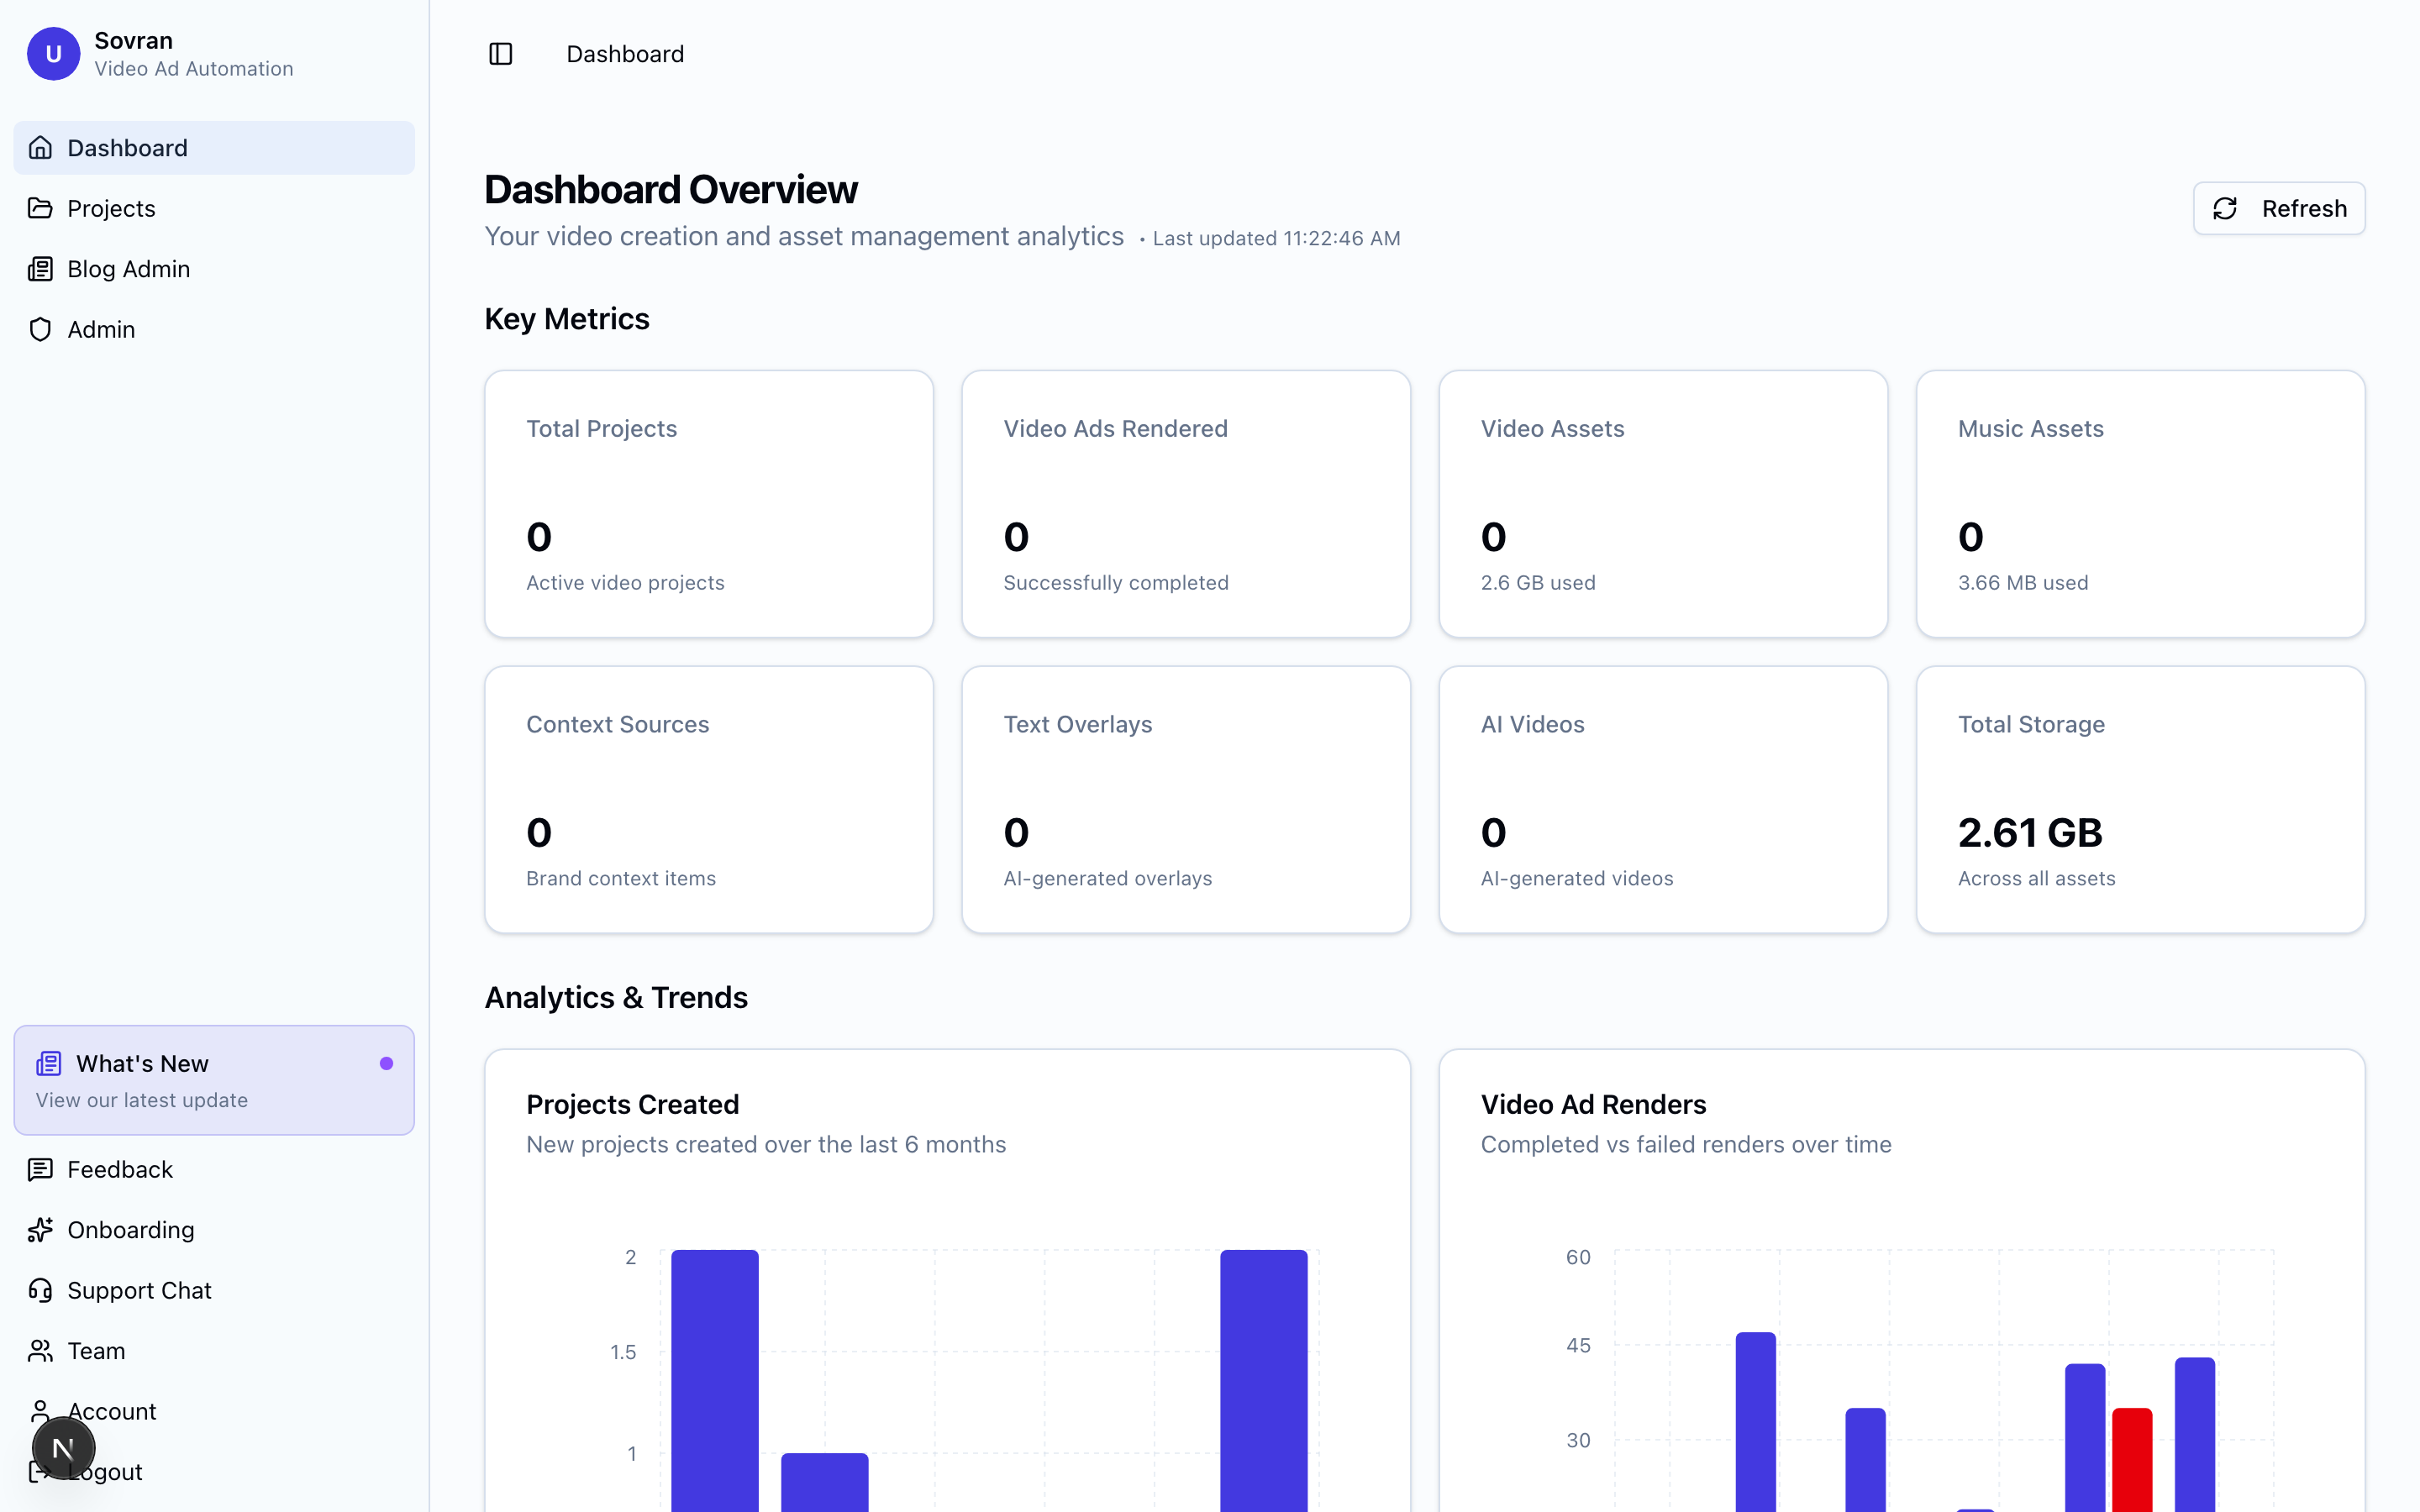Screen dimensions: 2420x1512
Task: Click the Projects Created chart title
Action: [x=633, y=1104]
